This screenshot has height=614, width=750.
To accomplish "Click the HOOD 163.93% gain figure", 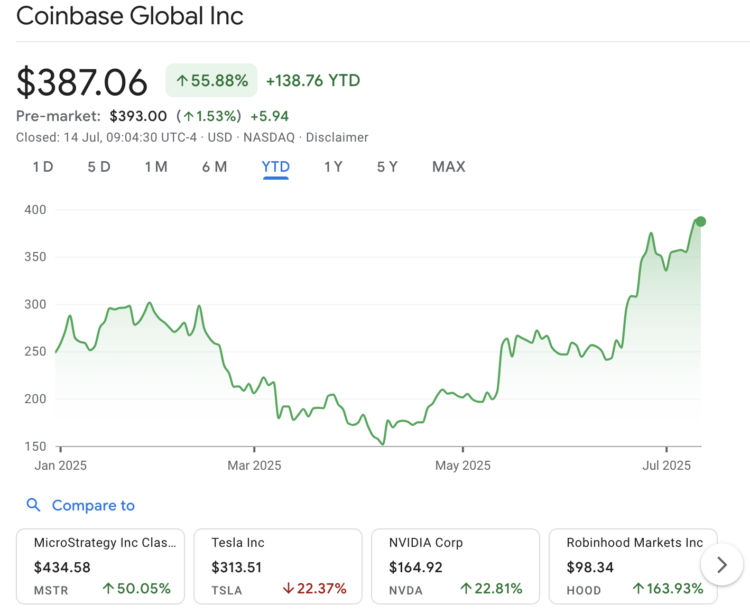I will click(668, 589).
